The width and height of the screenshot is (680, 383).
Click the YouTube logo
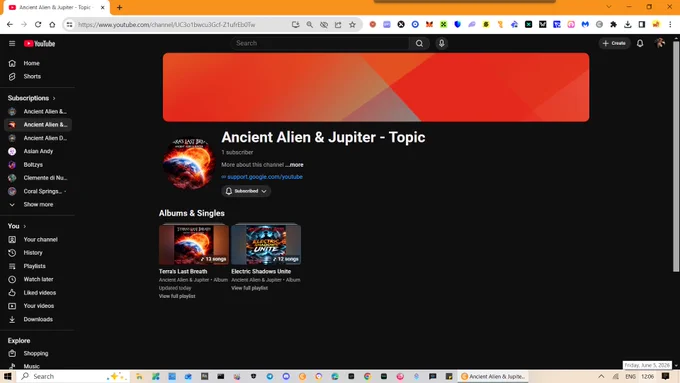39,43
